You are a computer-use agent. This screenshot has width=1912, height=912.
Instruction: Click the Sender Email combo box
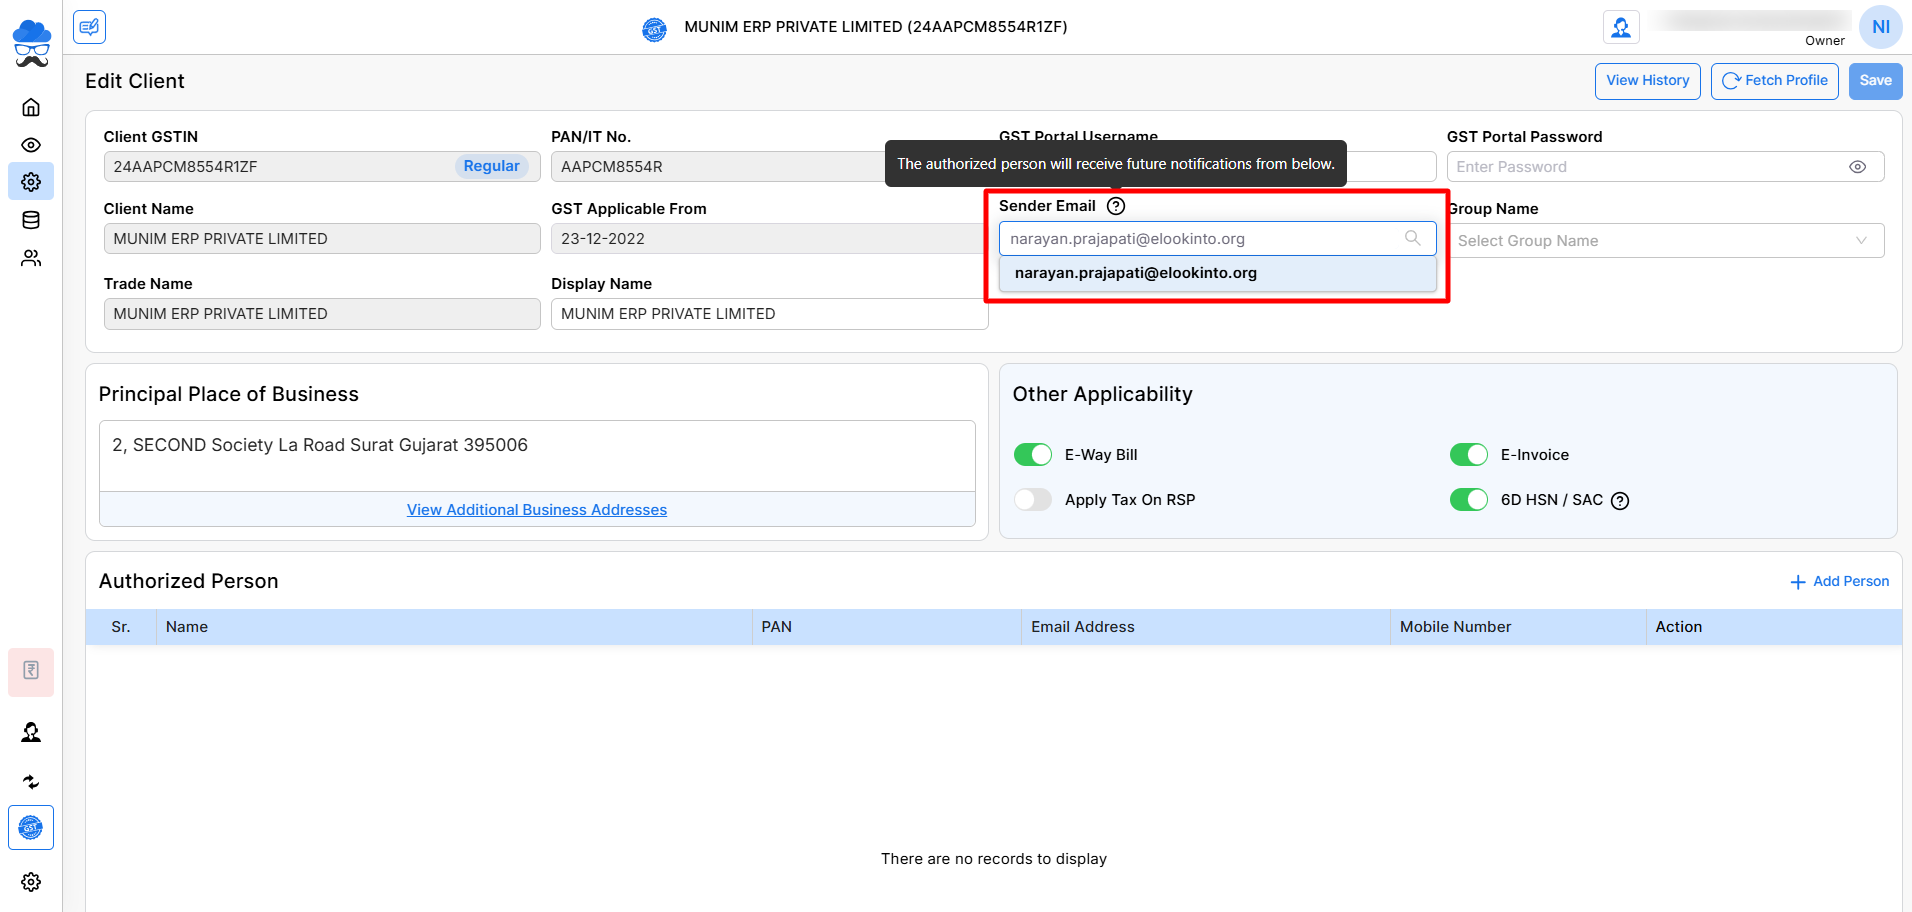1217,239
